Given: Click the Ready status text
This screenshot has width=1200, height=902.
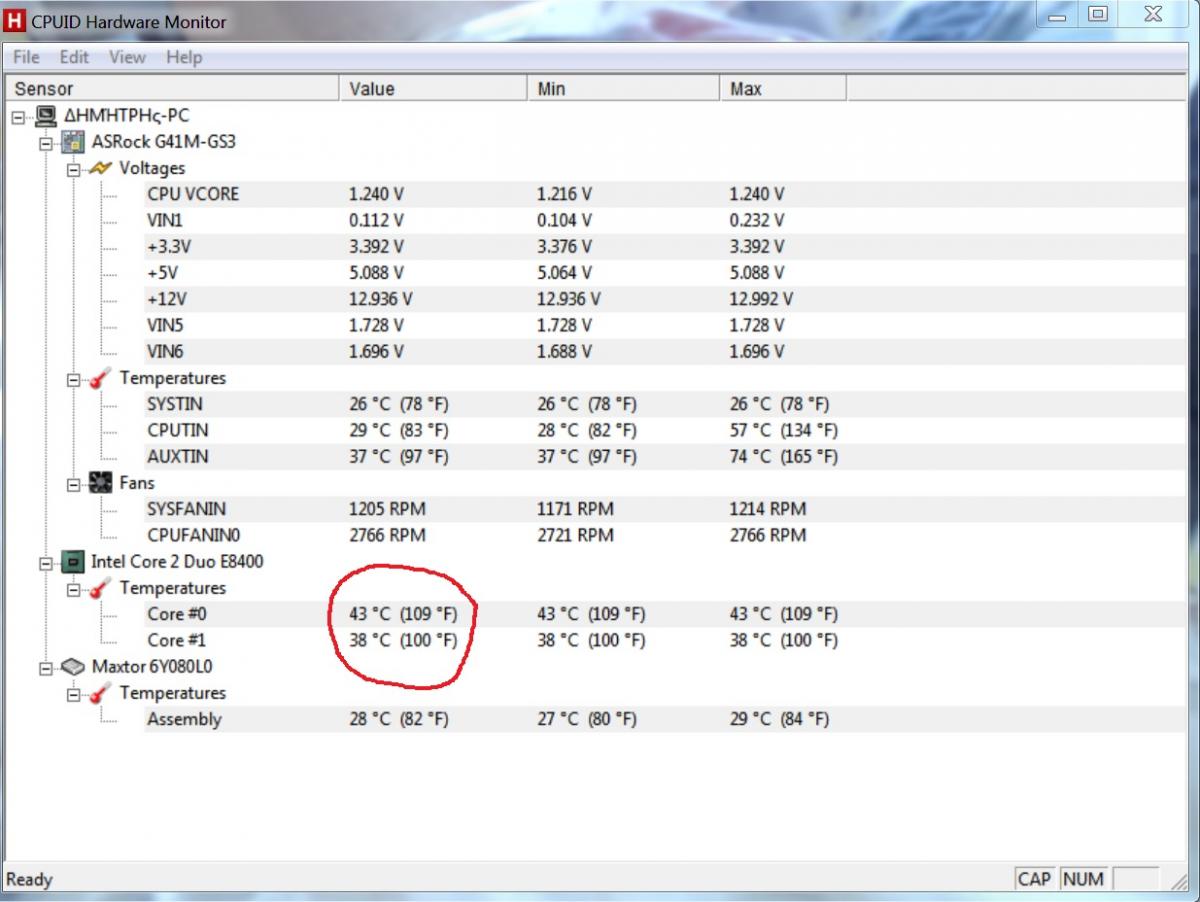Looking at the screenshot, I should [29, 880].
